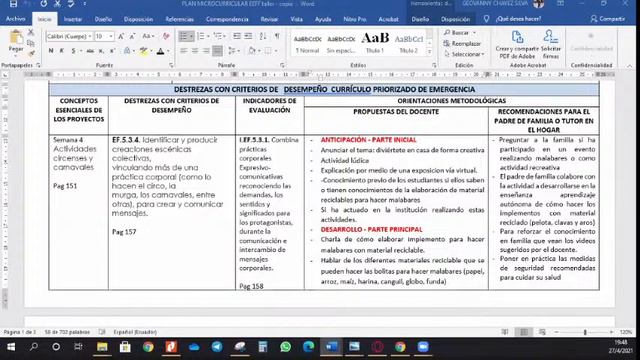Click the Pegar paste icon

click(x=16, y=38)
